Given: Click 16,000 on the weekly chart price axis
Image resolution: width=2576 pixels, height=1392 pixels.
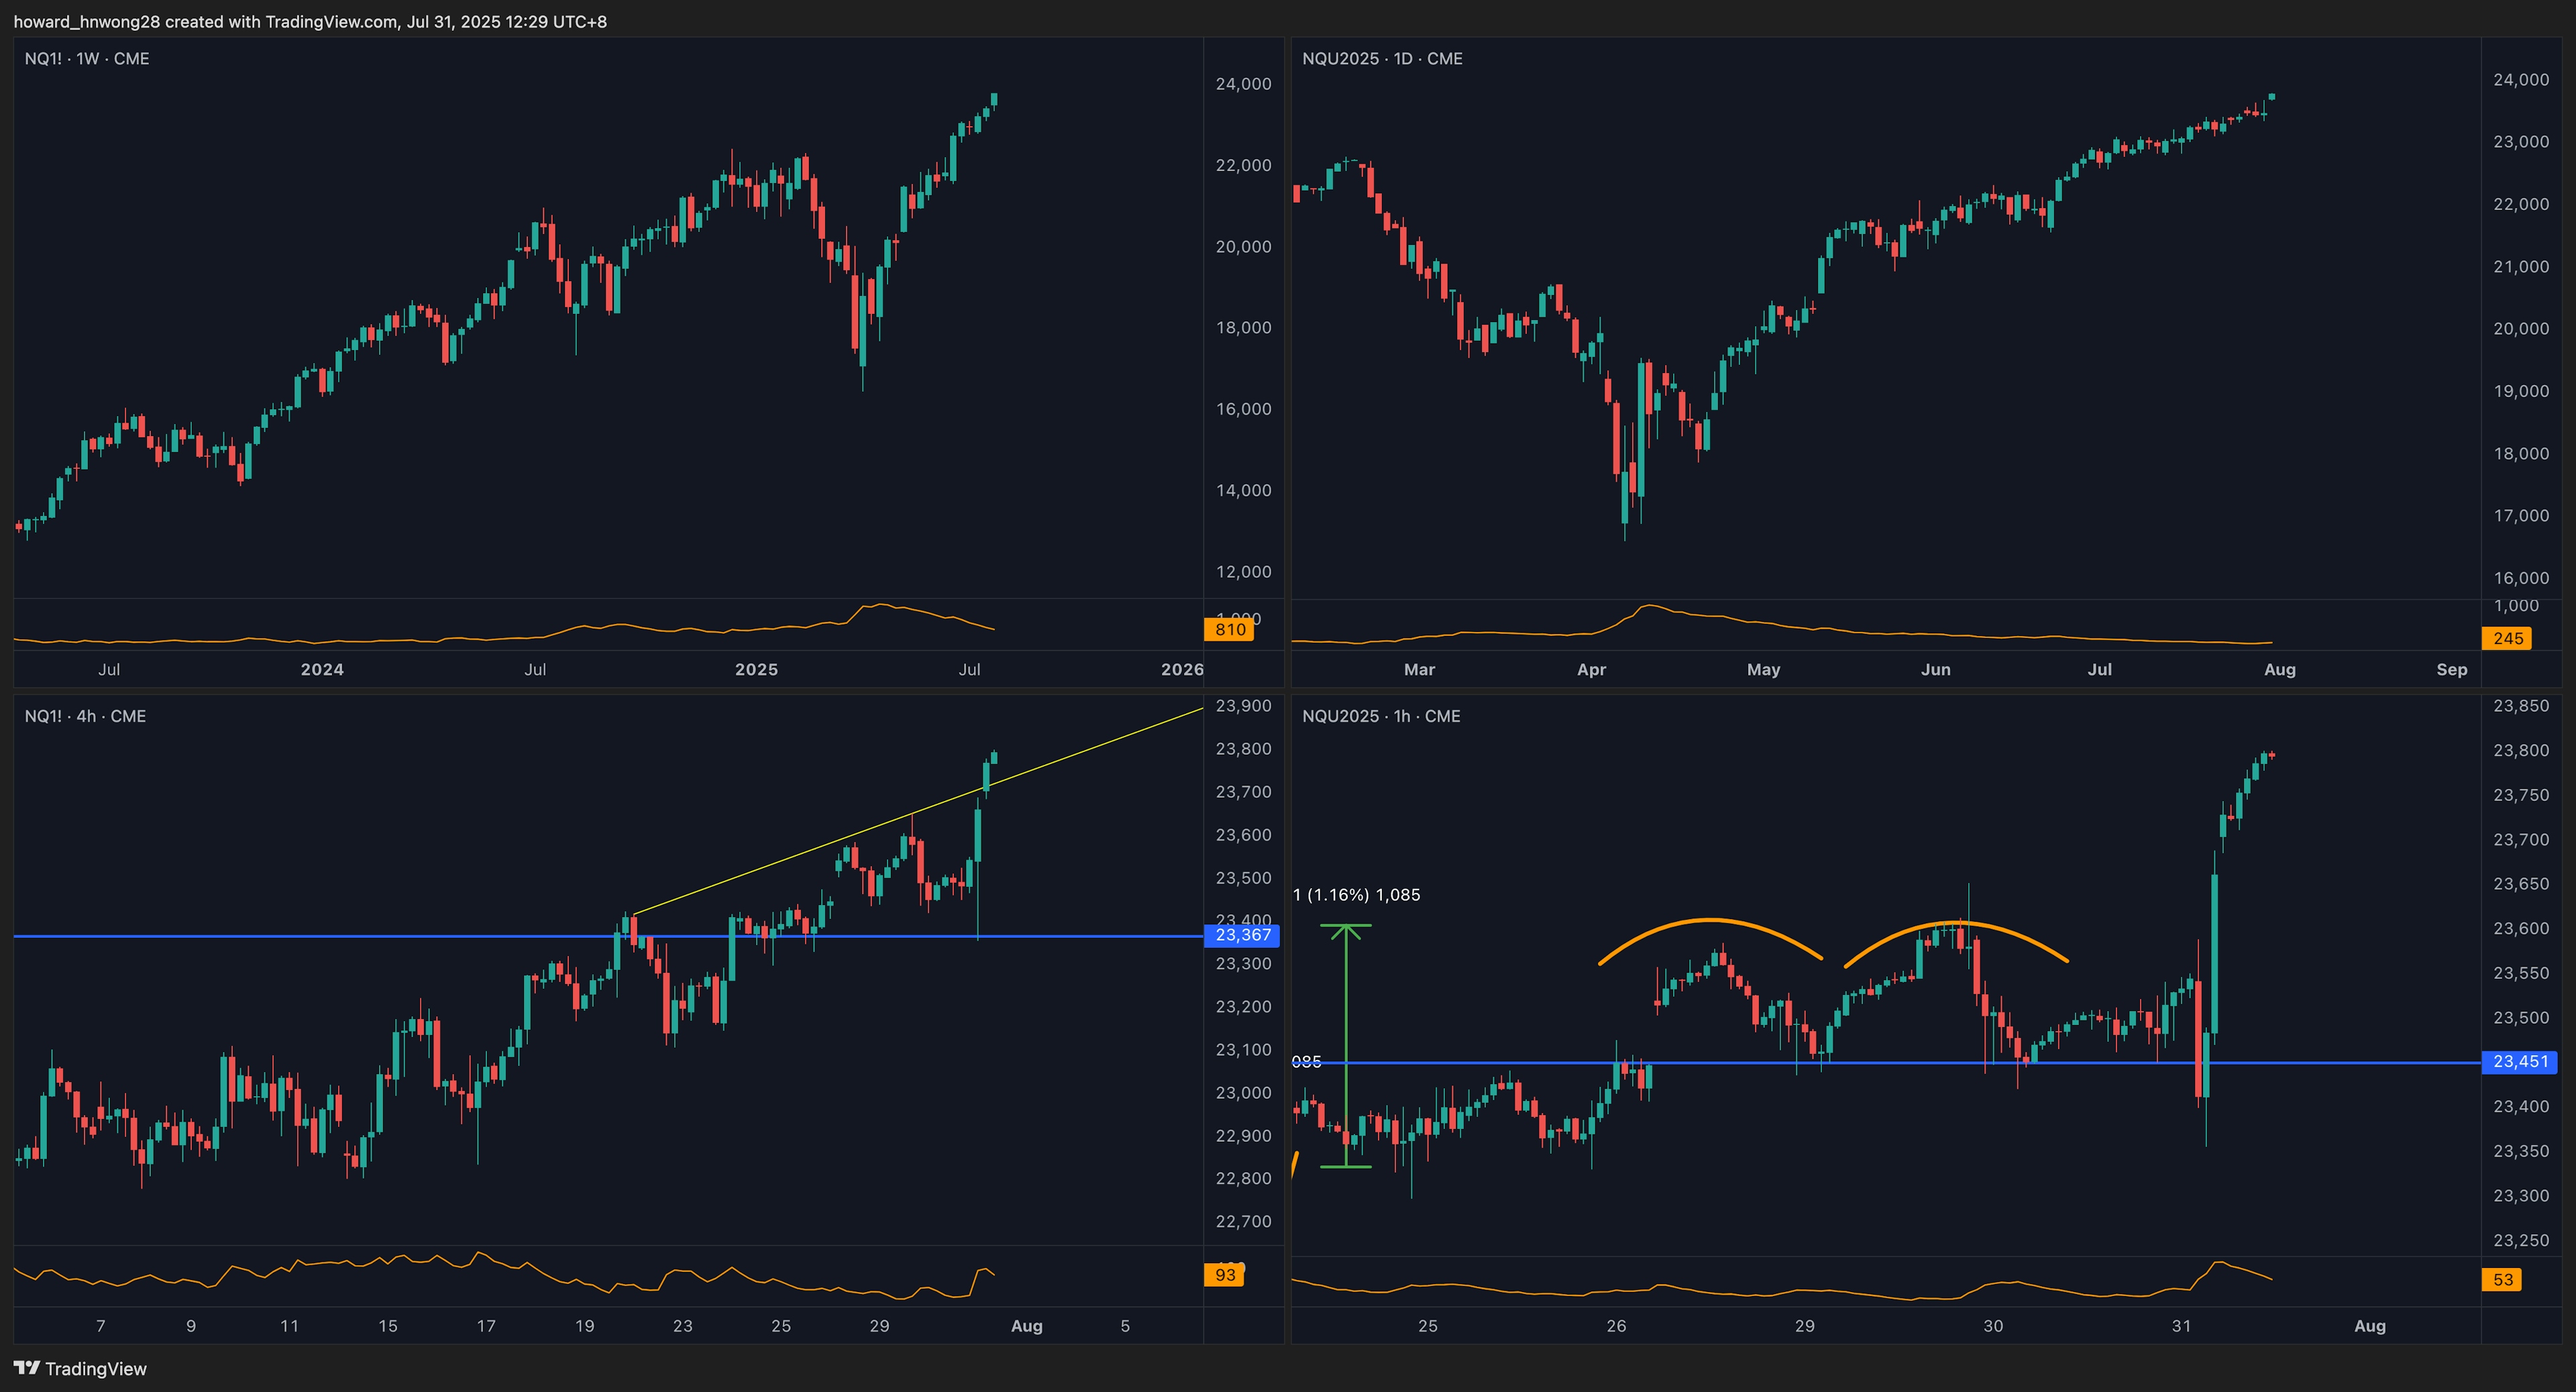Looking at the screenshot, I should point(1243,409).
